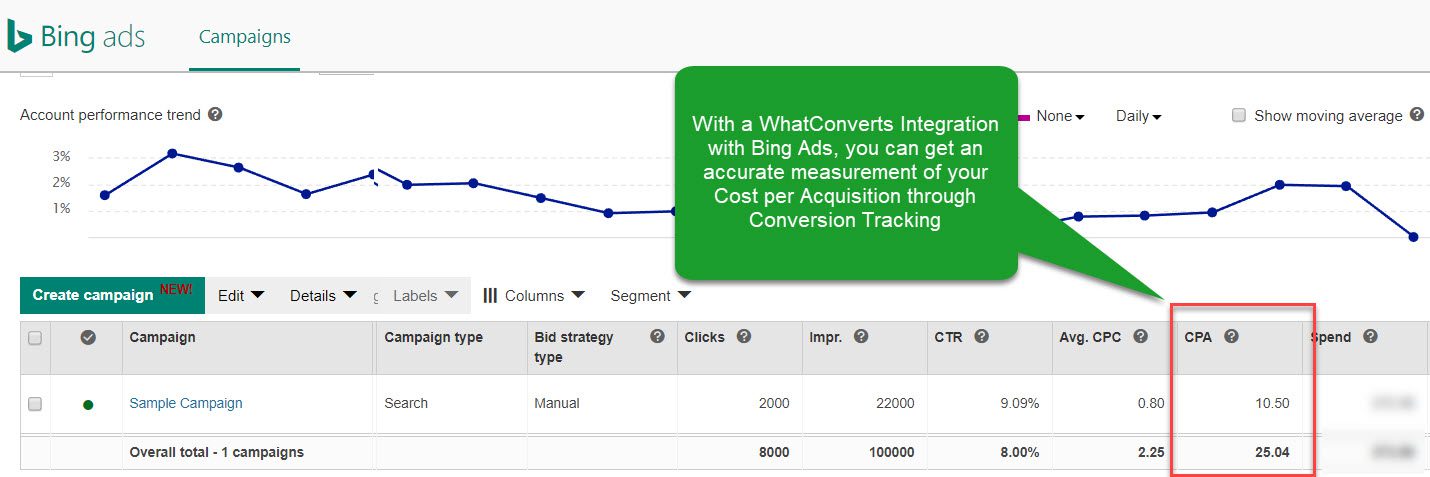Open Avg. CPC column help icon
1430x477 pixels.
(x=1141, y=337)
